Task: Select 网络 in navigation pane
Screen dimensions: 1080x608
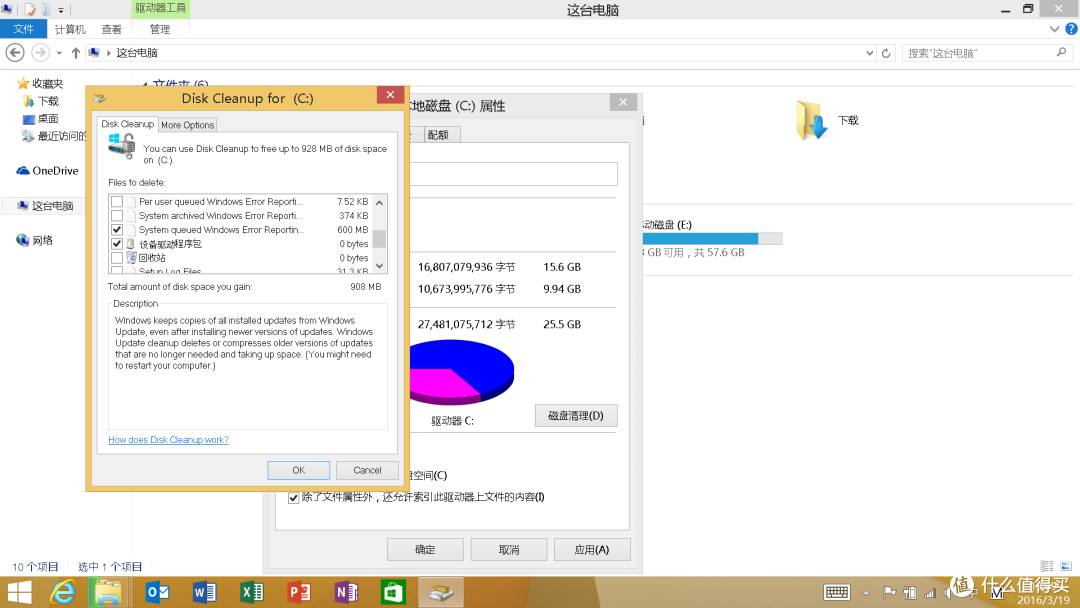Action: coord(34,240)
